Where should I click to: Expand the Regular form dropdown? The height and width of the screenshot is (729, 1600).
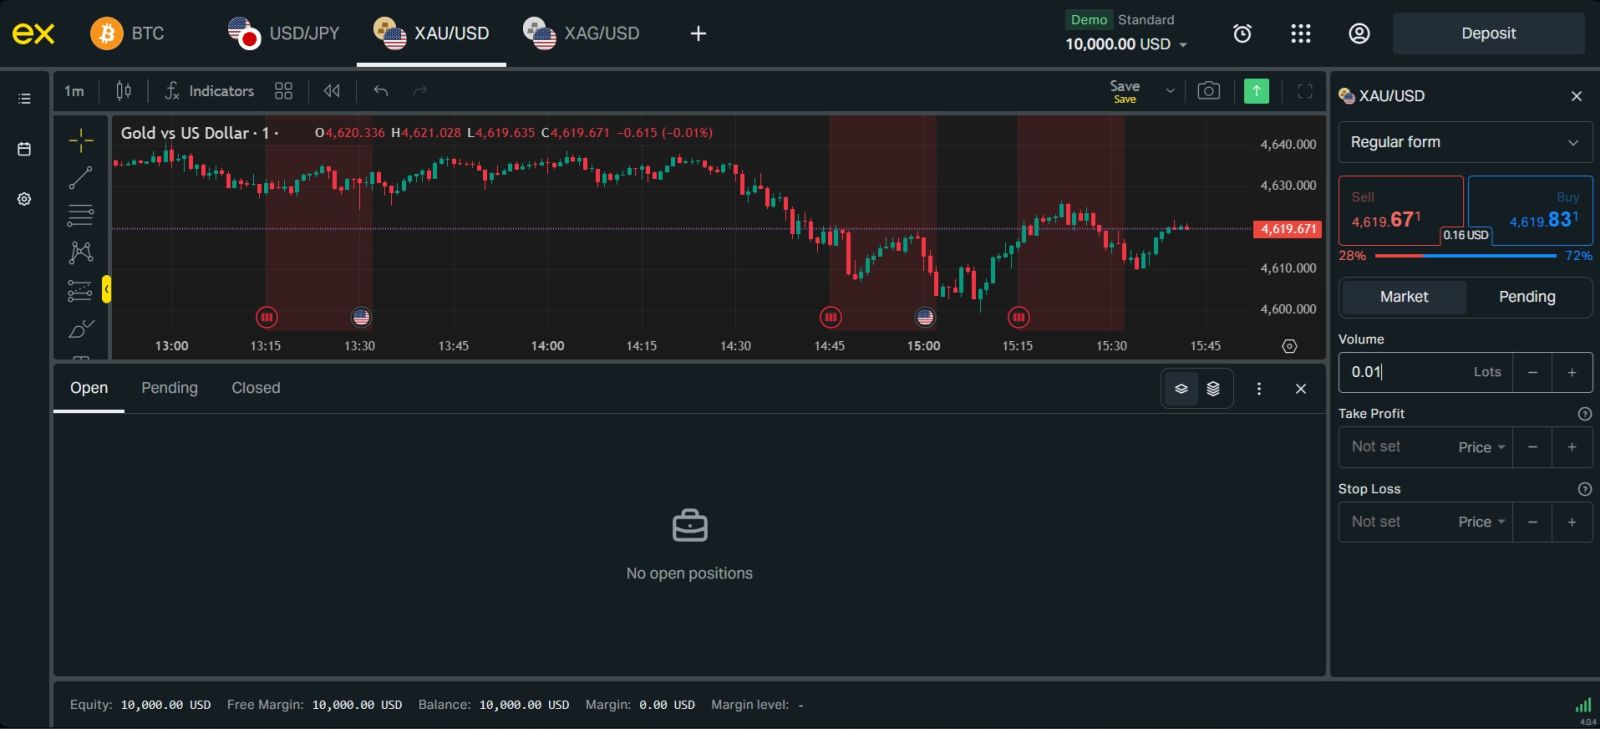coord(1464,142)
